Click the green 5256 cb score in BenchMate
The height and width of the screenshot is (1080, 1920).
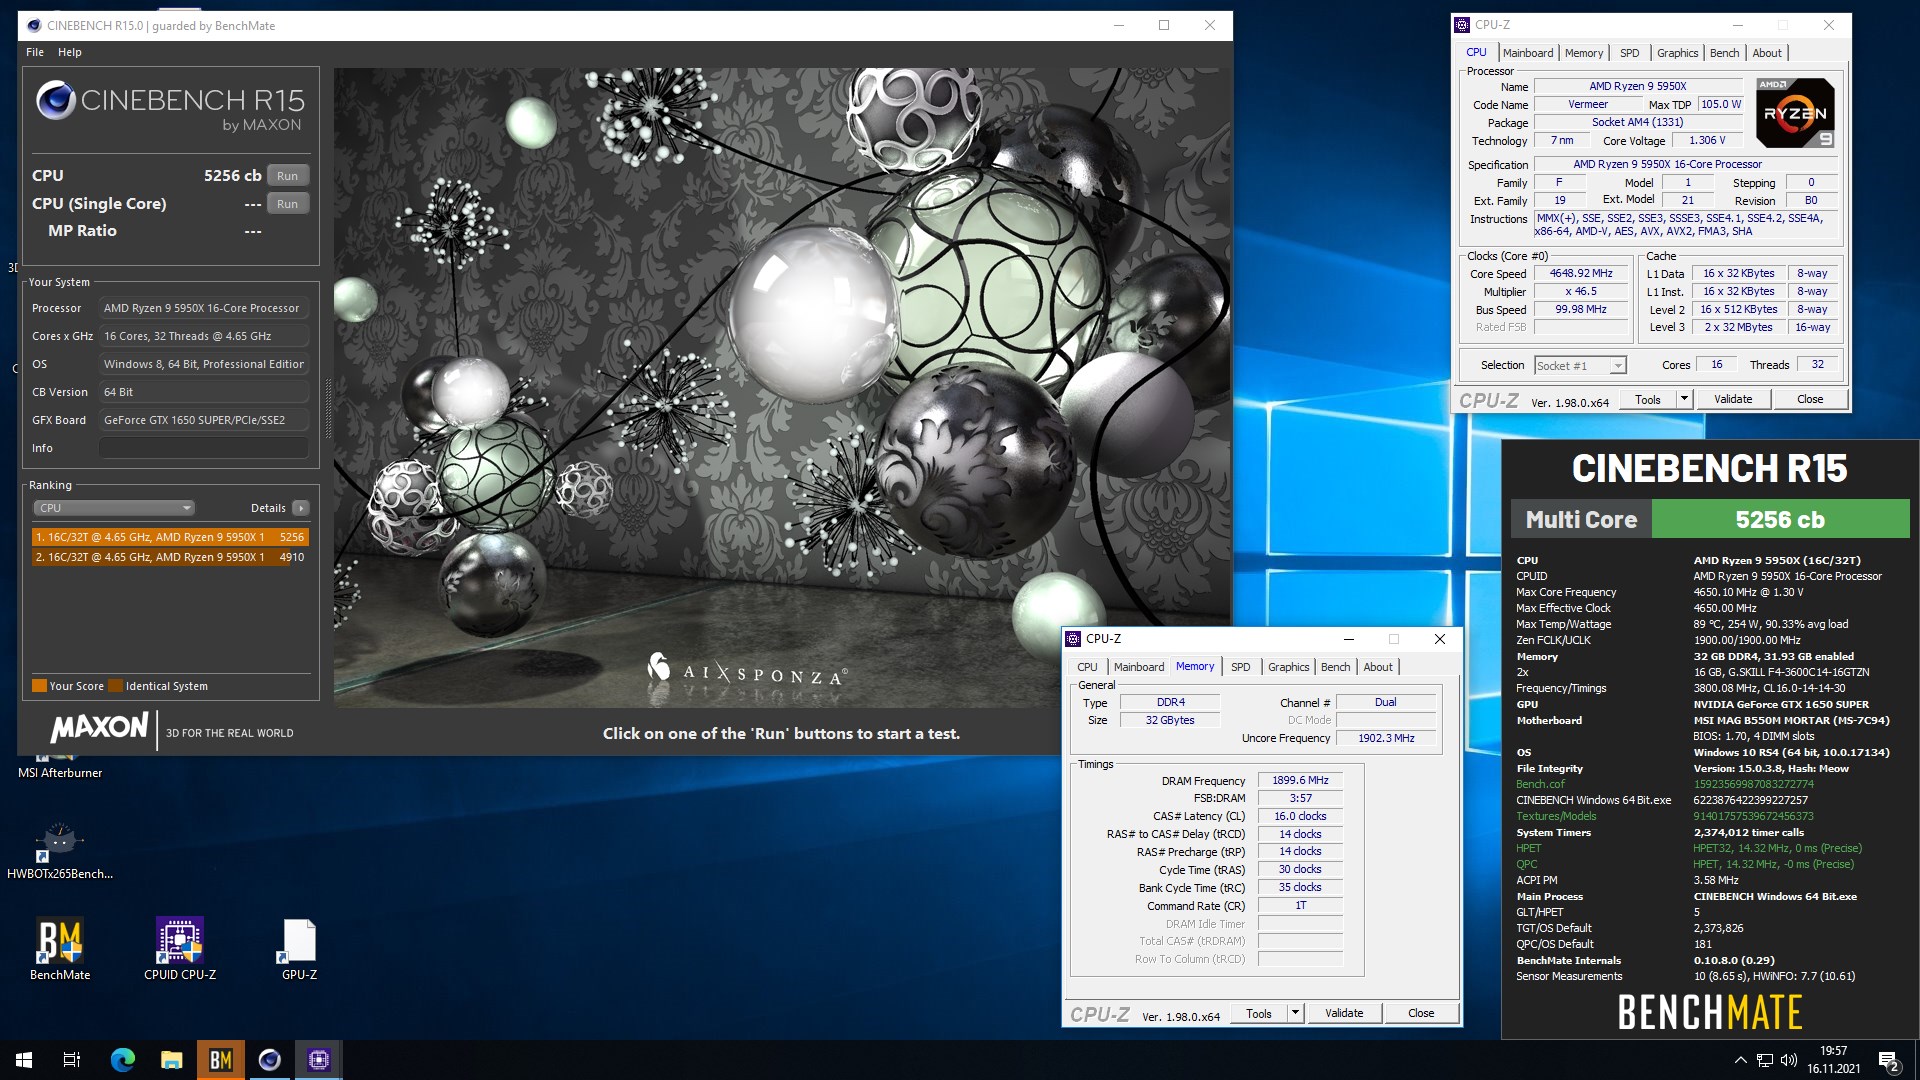click(1780, 520)
